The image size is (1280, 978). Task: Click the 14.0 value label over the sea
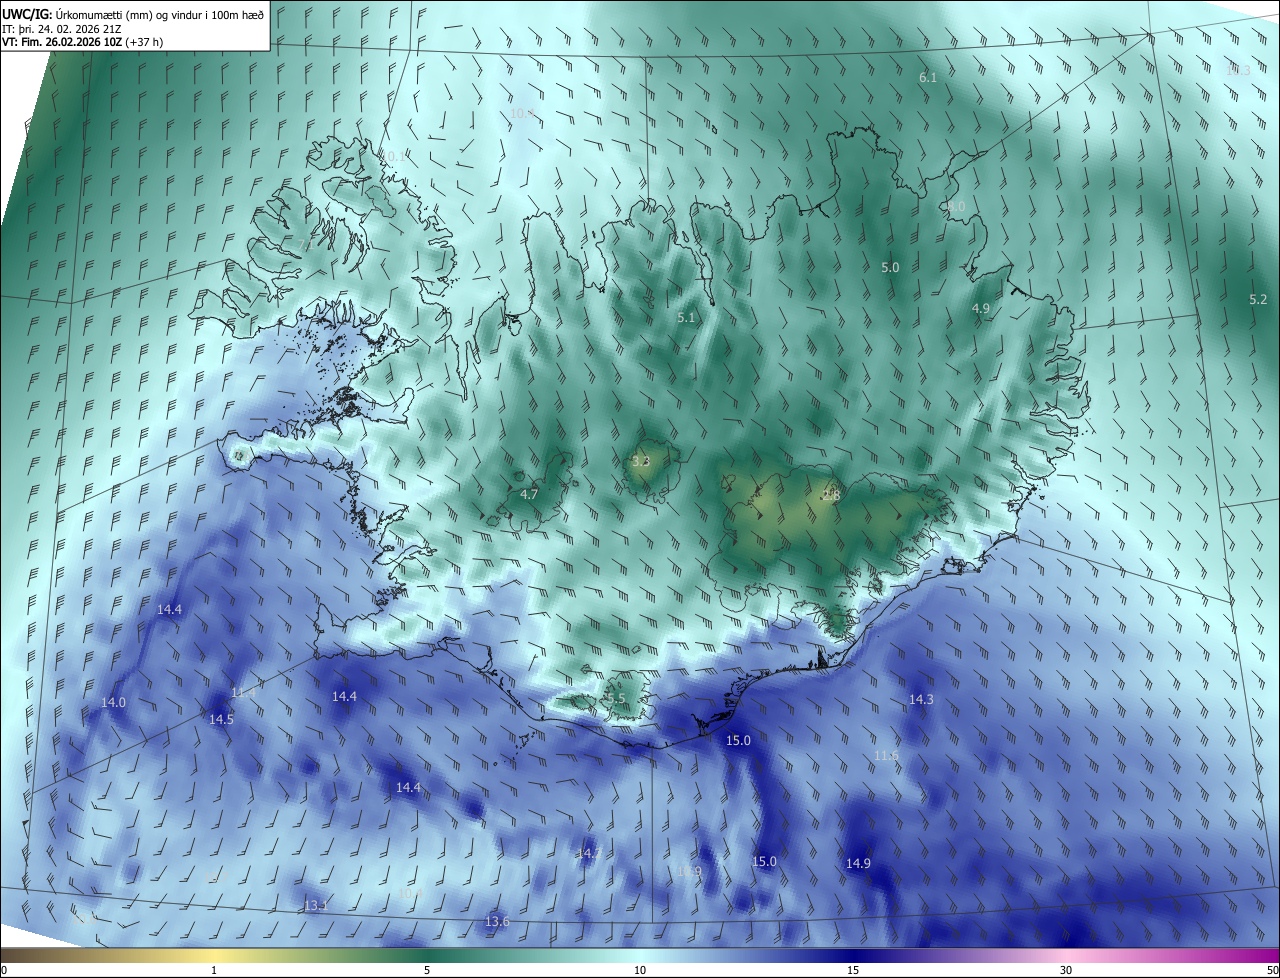[114, 702]
